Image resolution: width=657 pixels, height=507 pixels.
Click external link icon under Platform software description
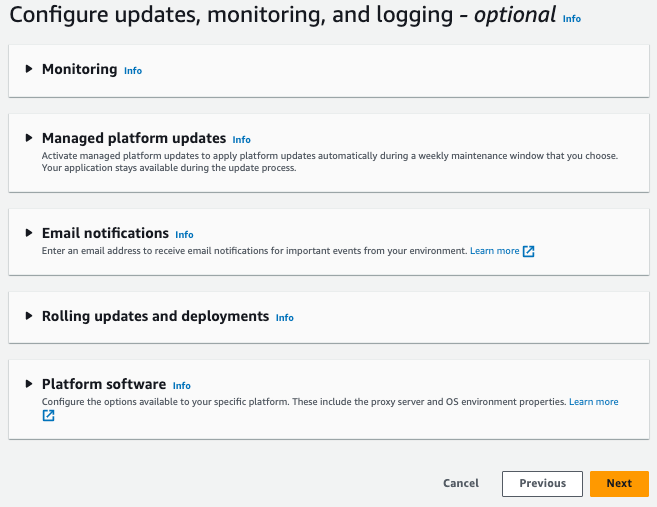tap(48, 416)
